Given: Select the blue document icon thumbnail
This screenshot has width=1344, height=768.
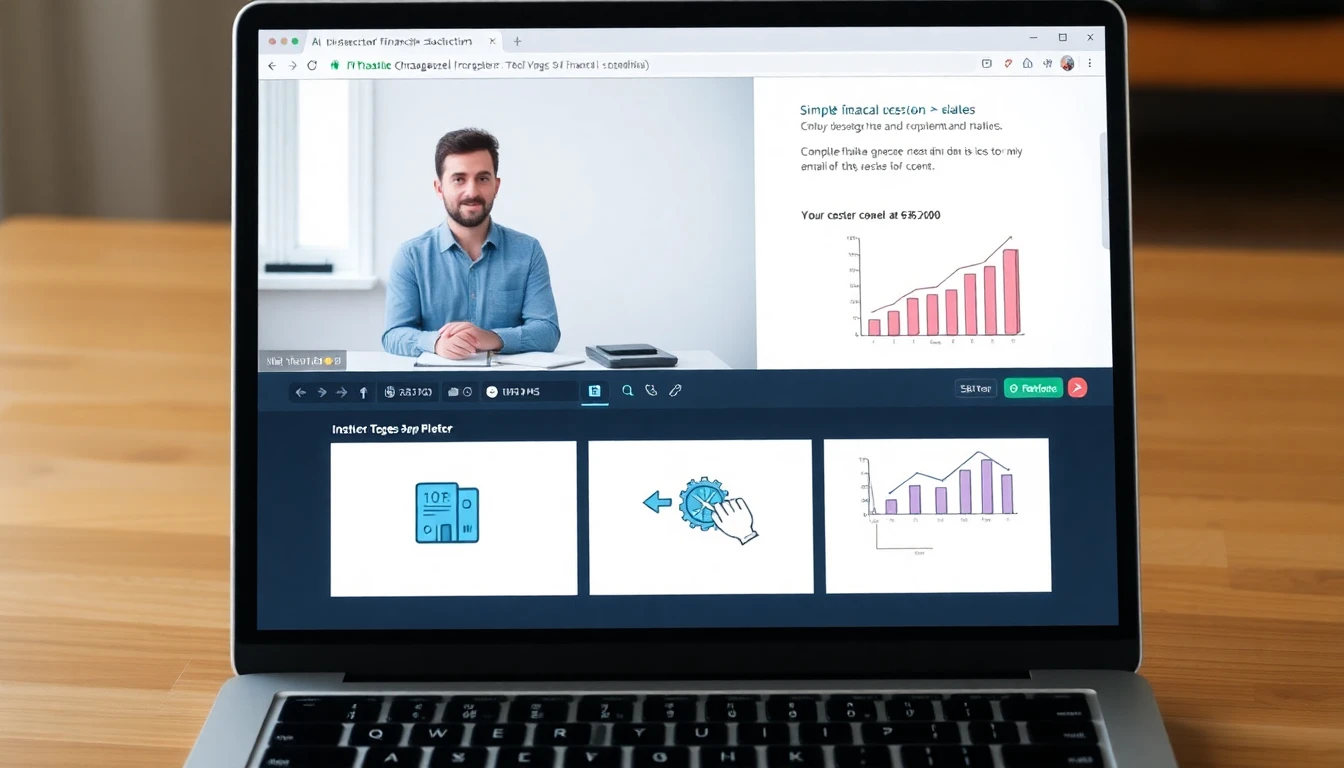Looking at the screenshot, I should 453,518.
